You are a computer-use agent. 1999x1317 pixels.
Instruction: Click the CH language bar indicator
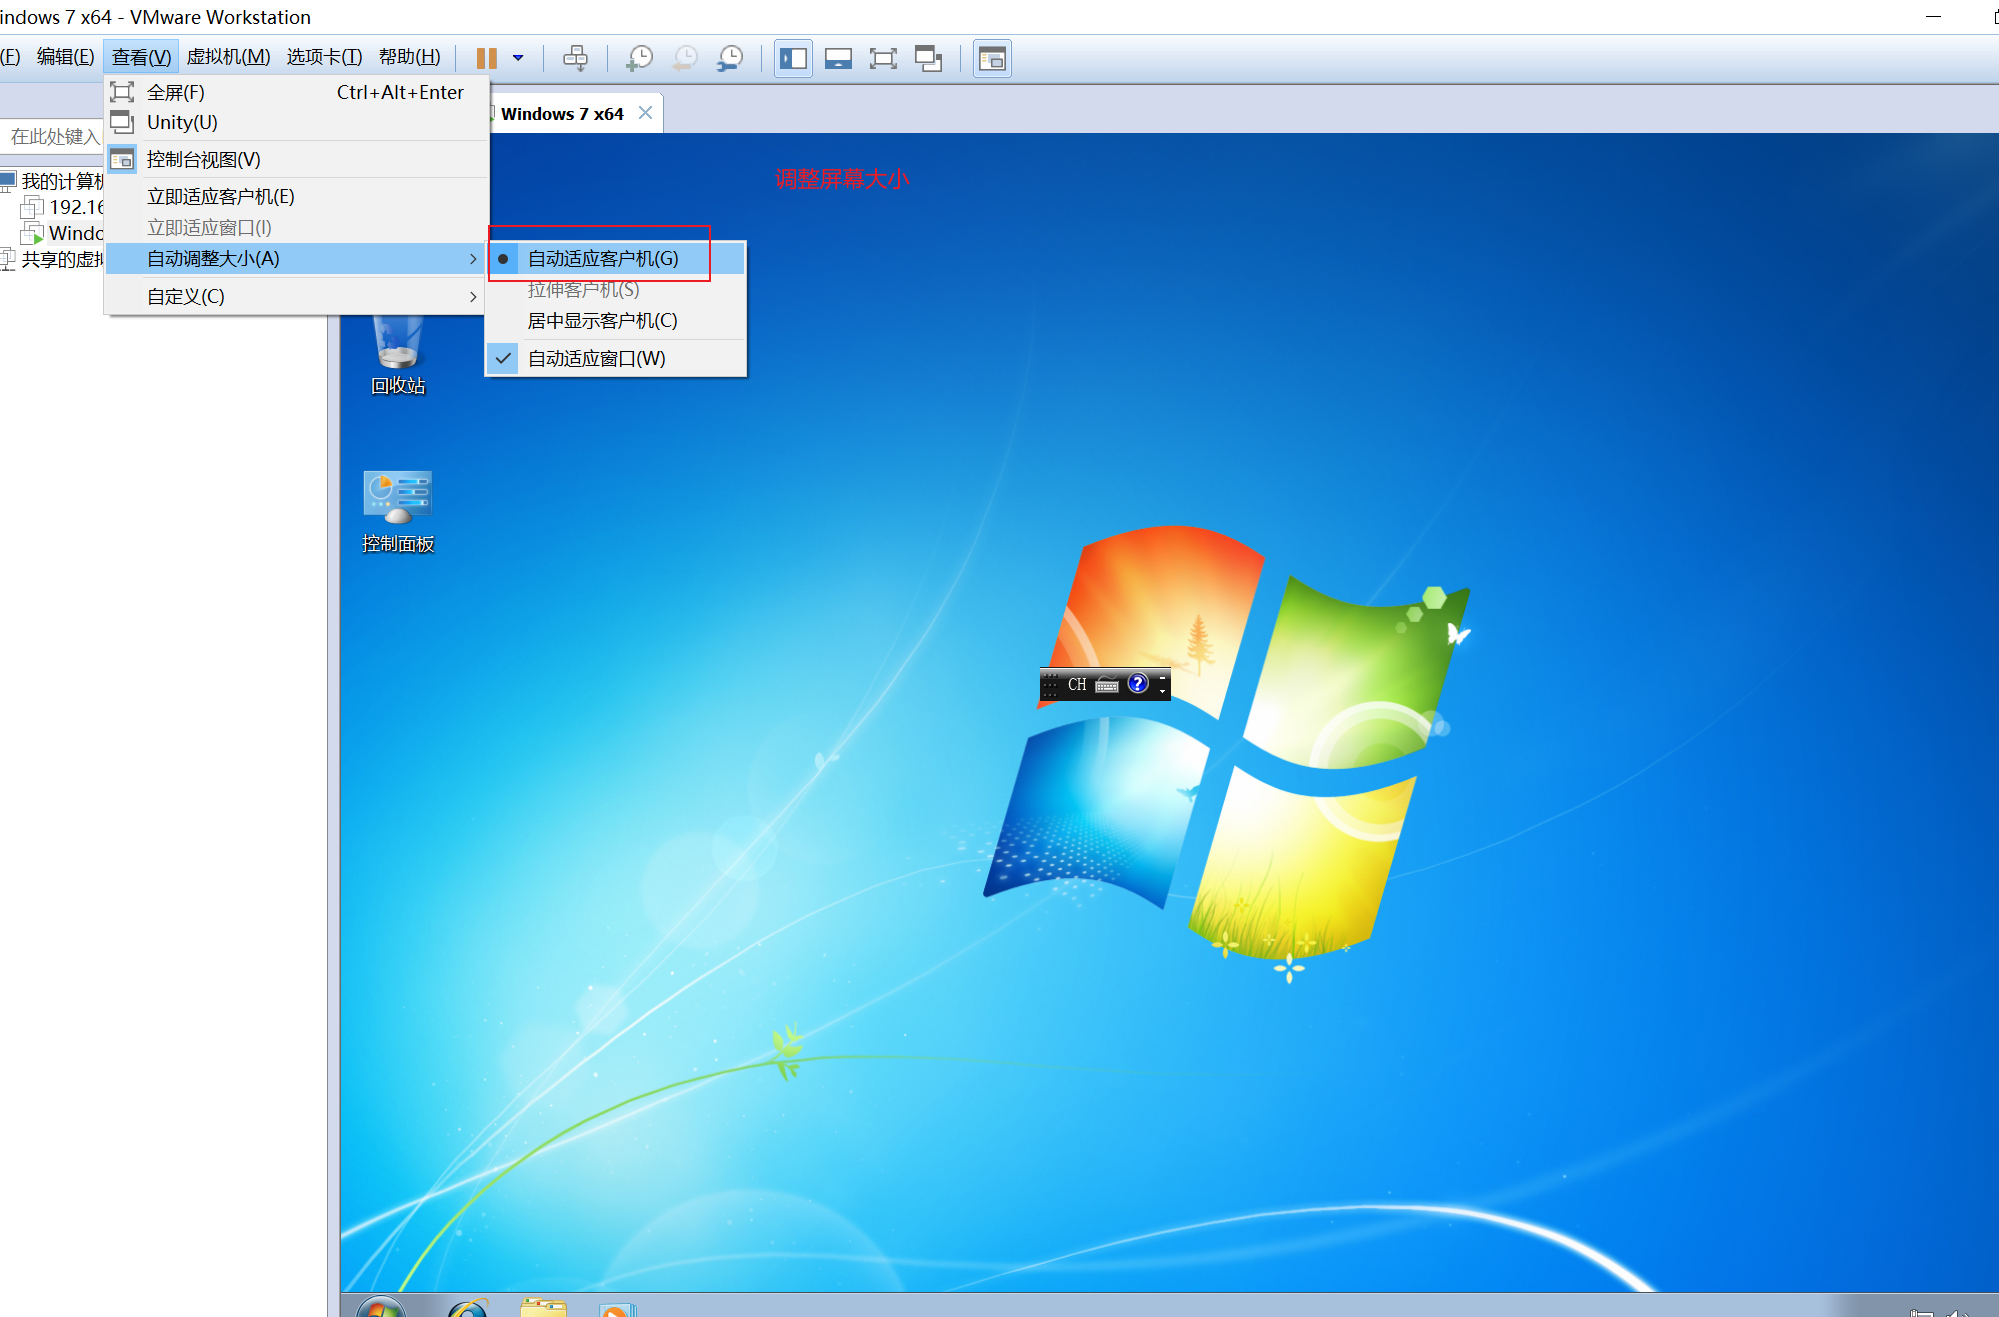[x=1077, y=685]
